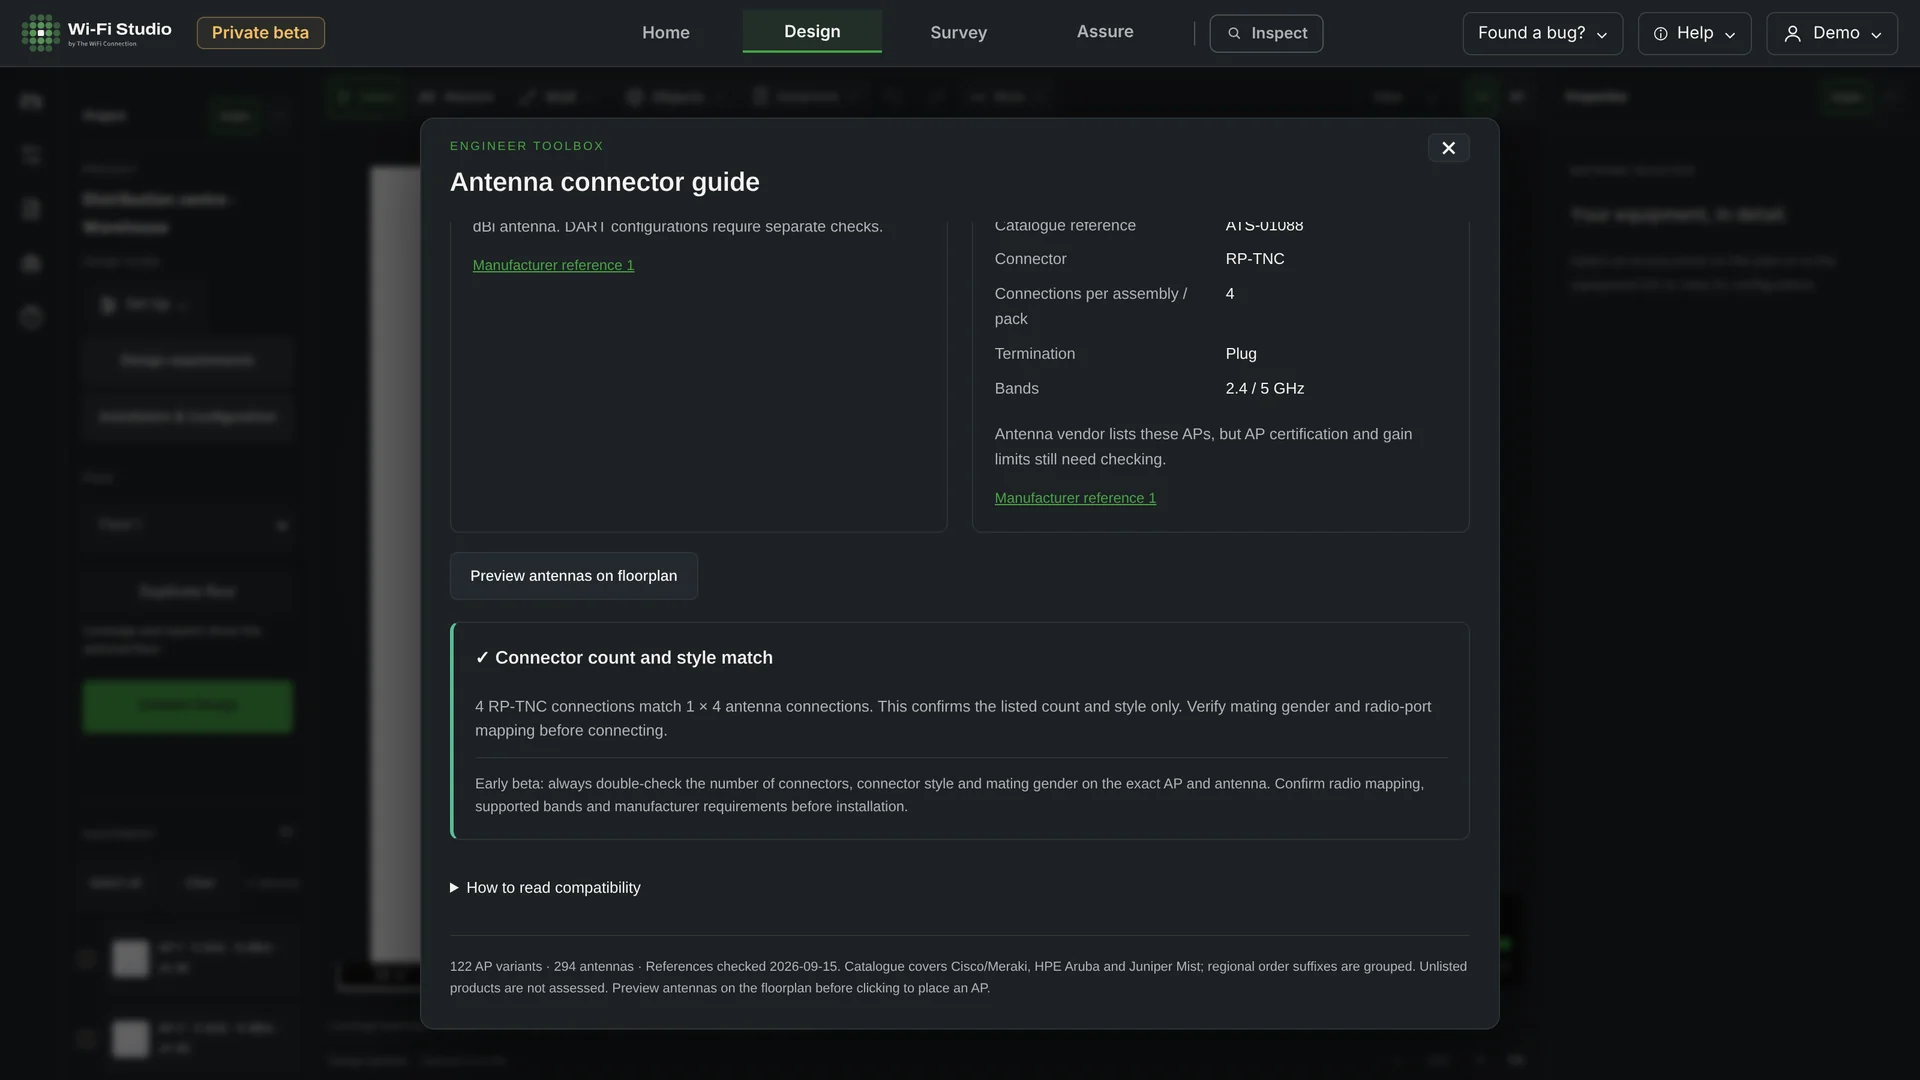The width and height of the screenshot is (1920, 1080).
Task: Click the Antenna connector guide title
Action: tap(605, 182)
